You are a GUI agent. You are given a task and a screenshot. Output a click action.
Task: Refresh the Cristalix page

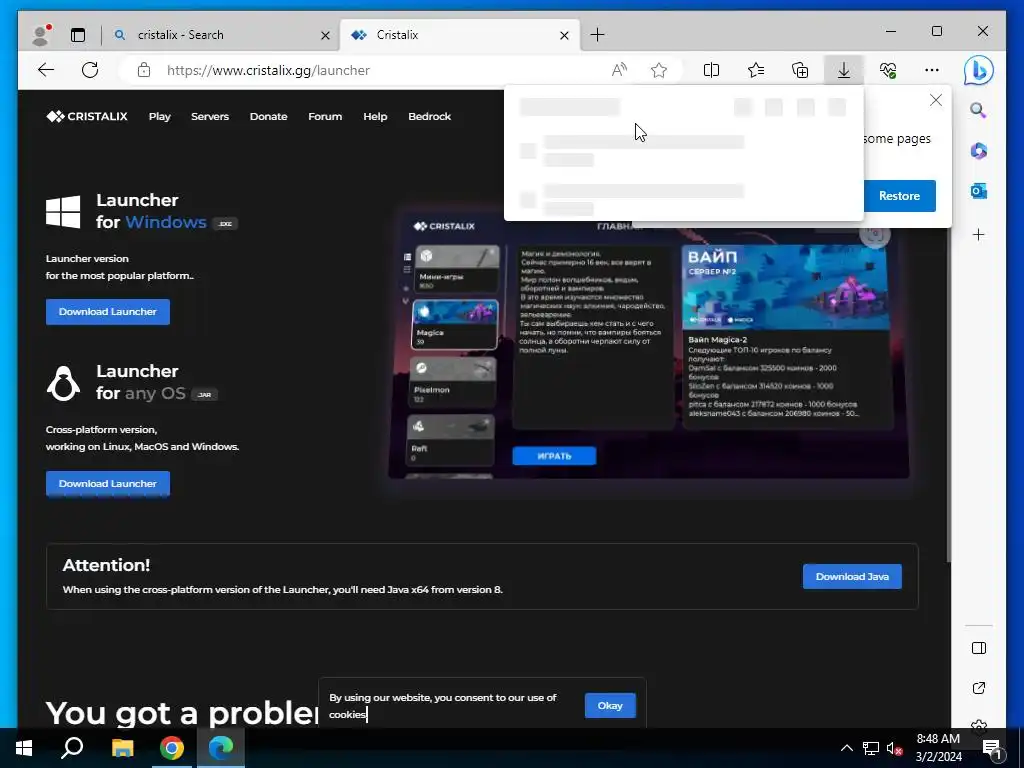(x=90, y=70)
